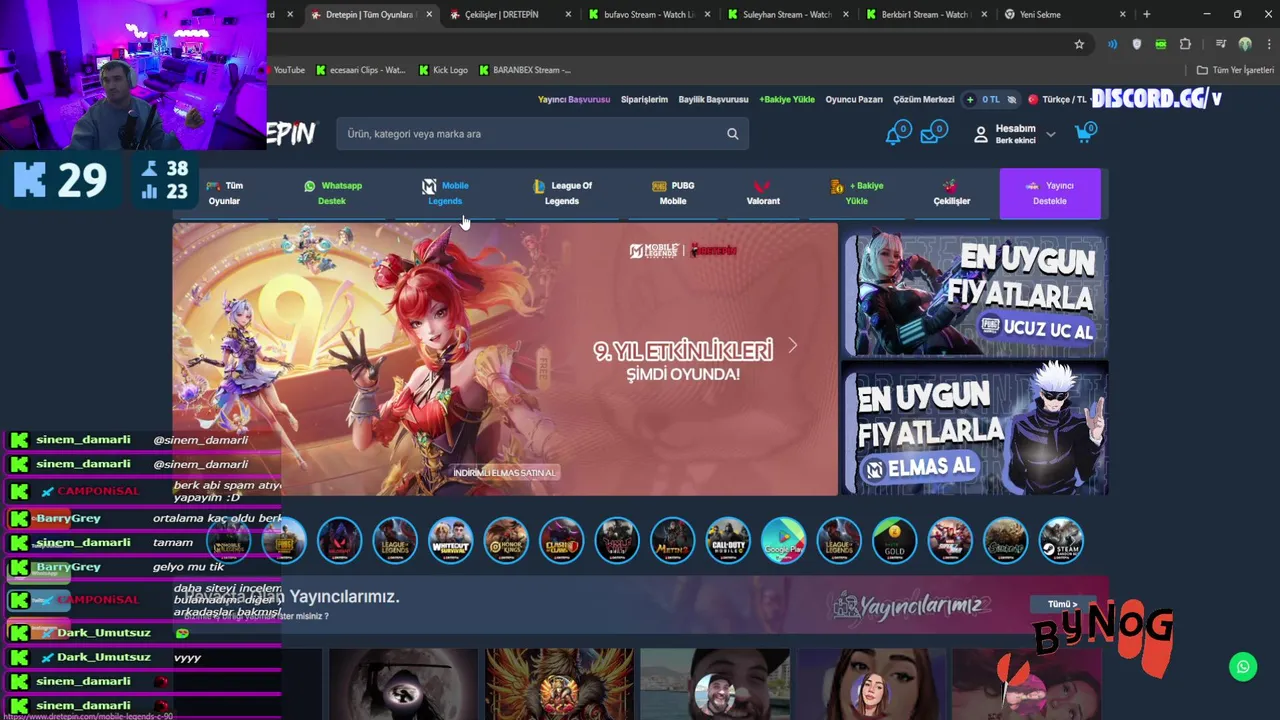The image size is (1280, 720).
Task: Click the Tümü > button in streamers section
Action: point(1063,604)
